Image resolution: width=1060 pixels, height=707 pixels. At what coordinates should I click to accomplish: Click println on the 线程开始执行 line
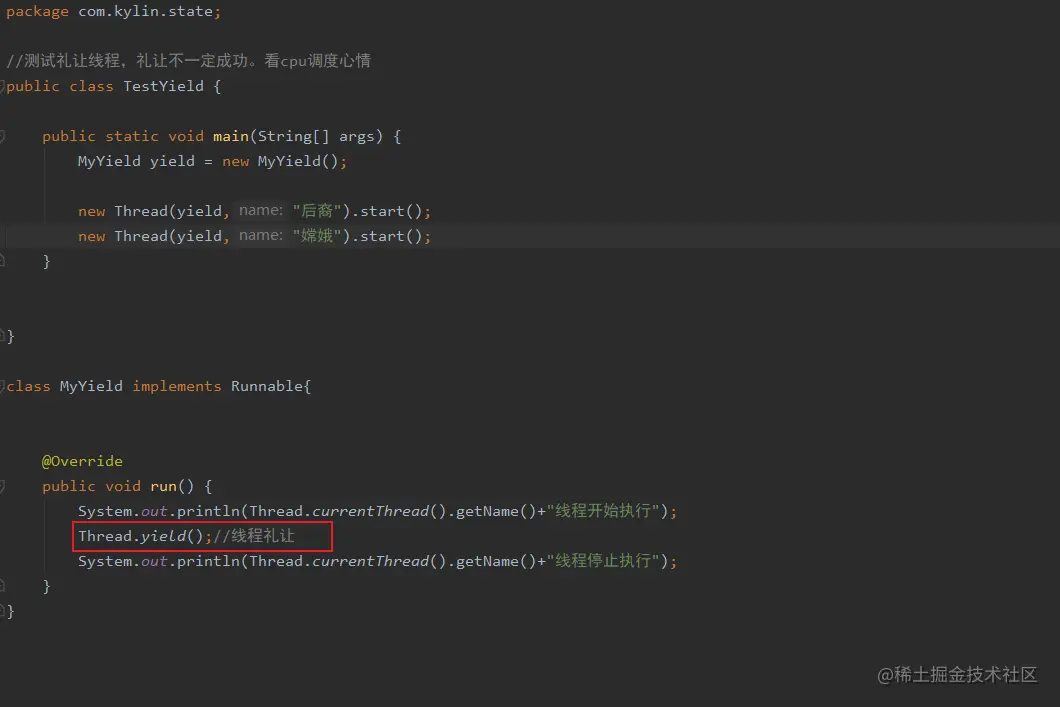click(x=208, y=512)
